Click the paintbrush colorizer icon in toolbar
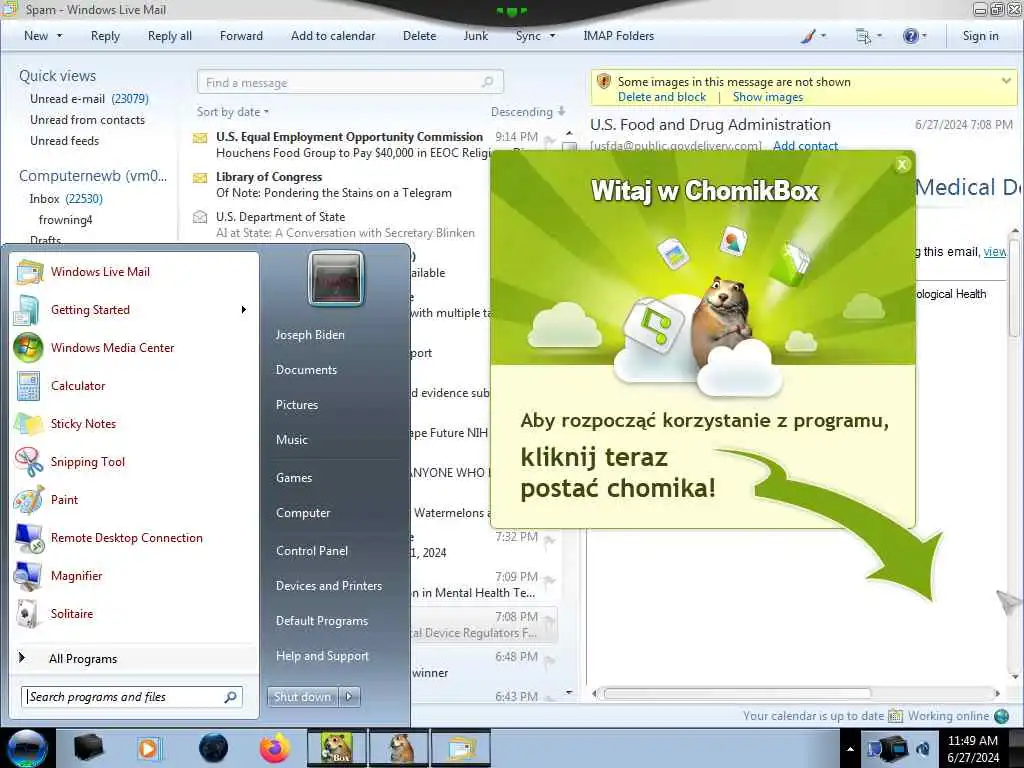This screenshot has height=768, width=1024. (808, 36)
